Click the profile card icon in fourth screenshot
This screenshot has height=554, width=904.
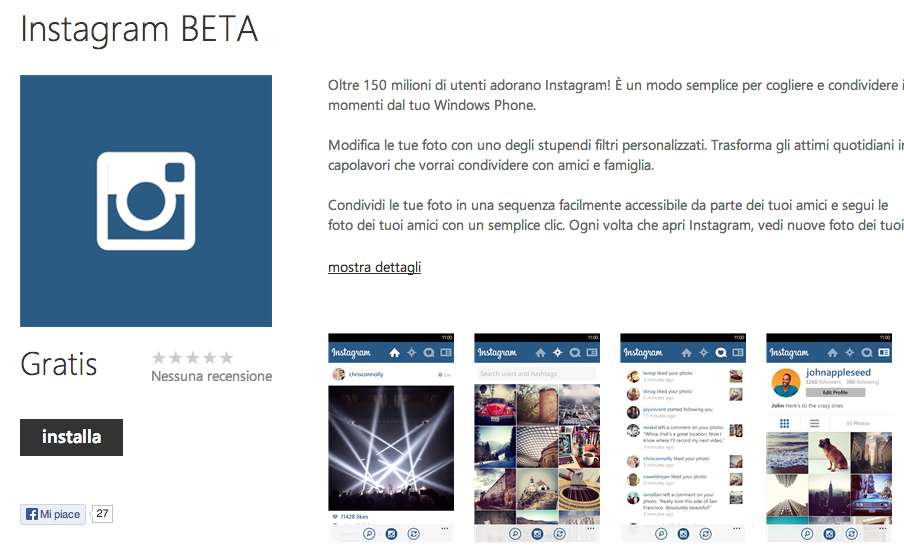884,352
